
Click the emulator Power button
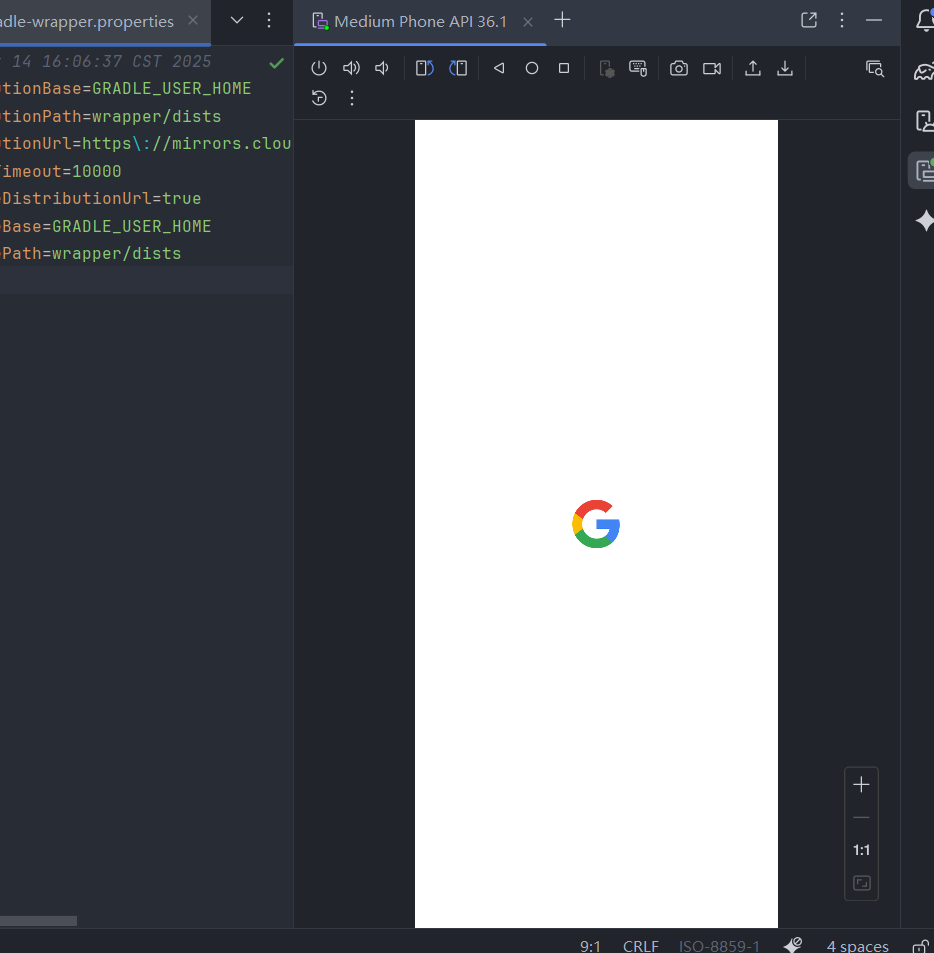click(319, 68)
